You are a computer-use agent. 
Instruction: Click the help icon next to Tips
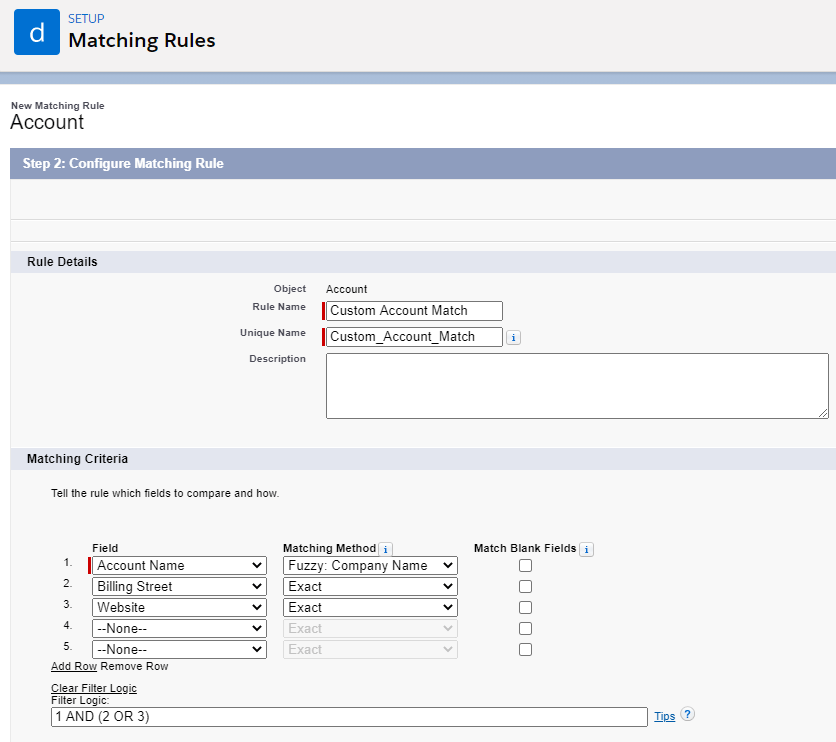(687, 715)
